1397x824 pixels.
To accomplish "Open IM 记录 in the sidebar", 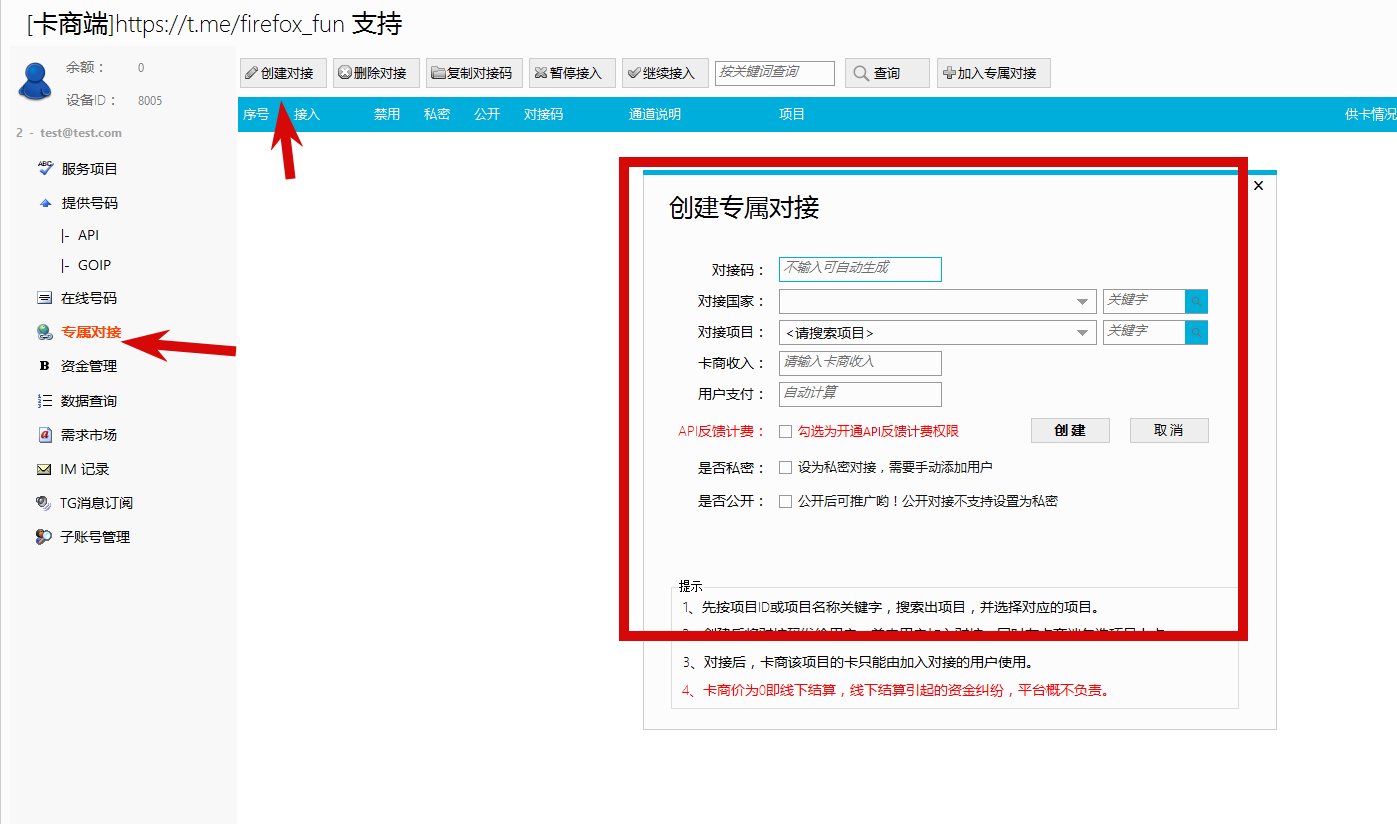I will [85, 469].
